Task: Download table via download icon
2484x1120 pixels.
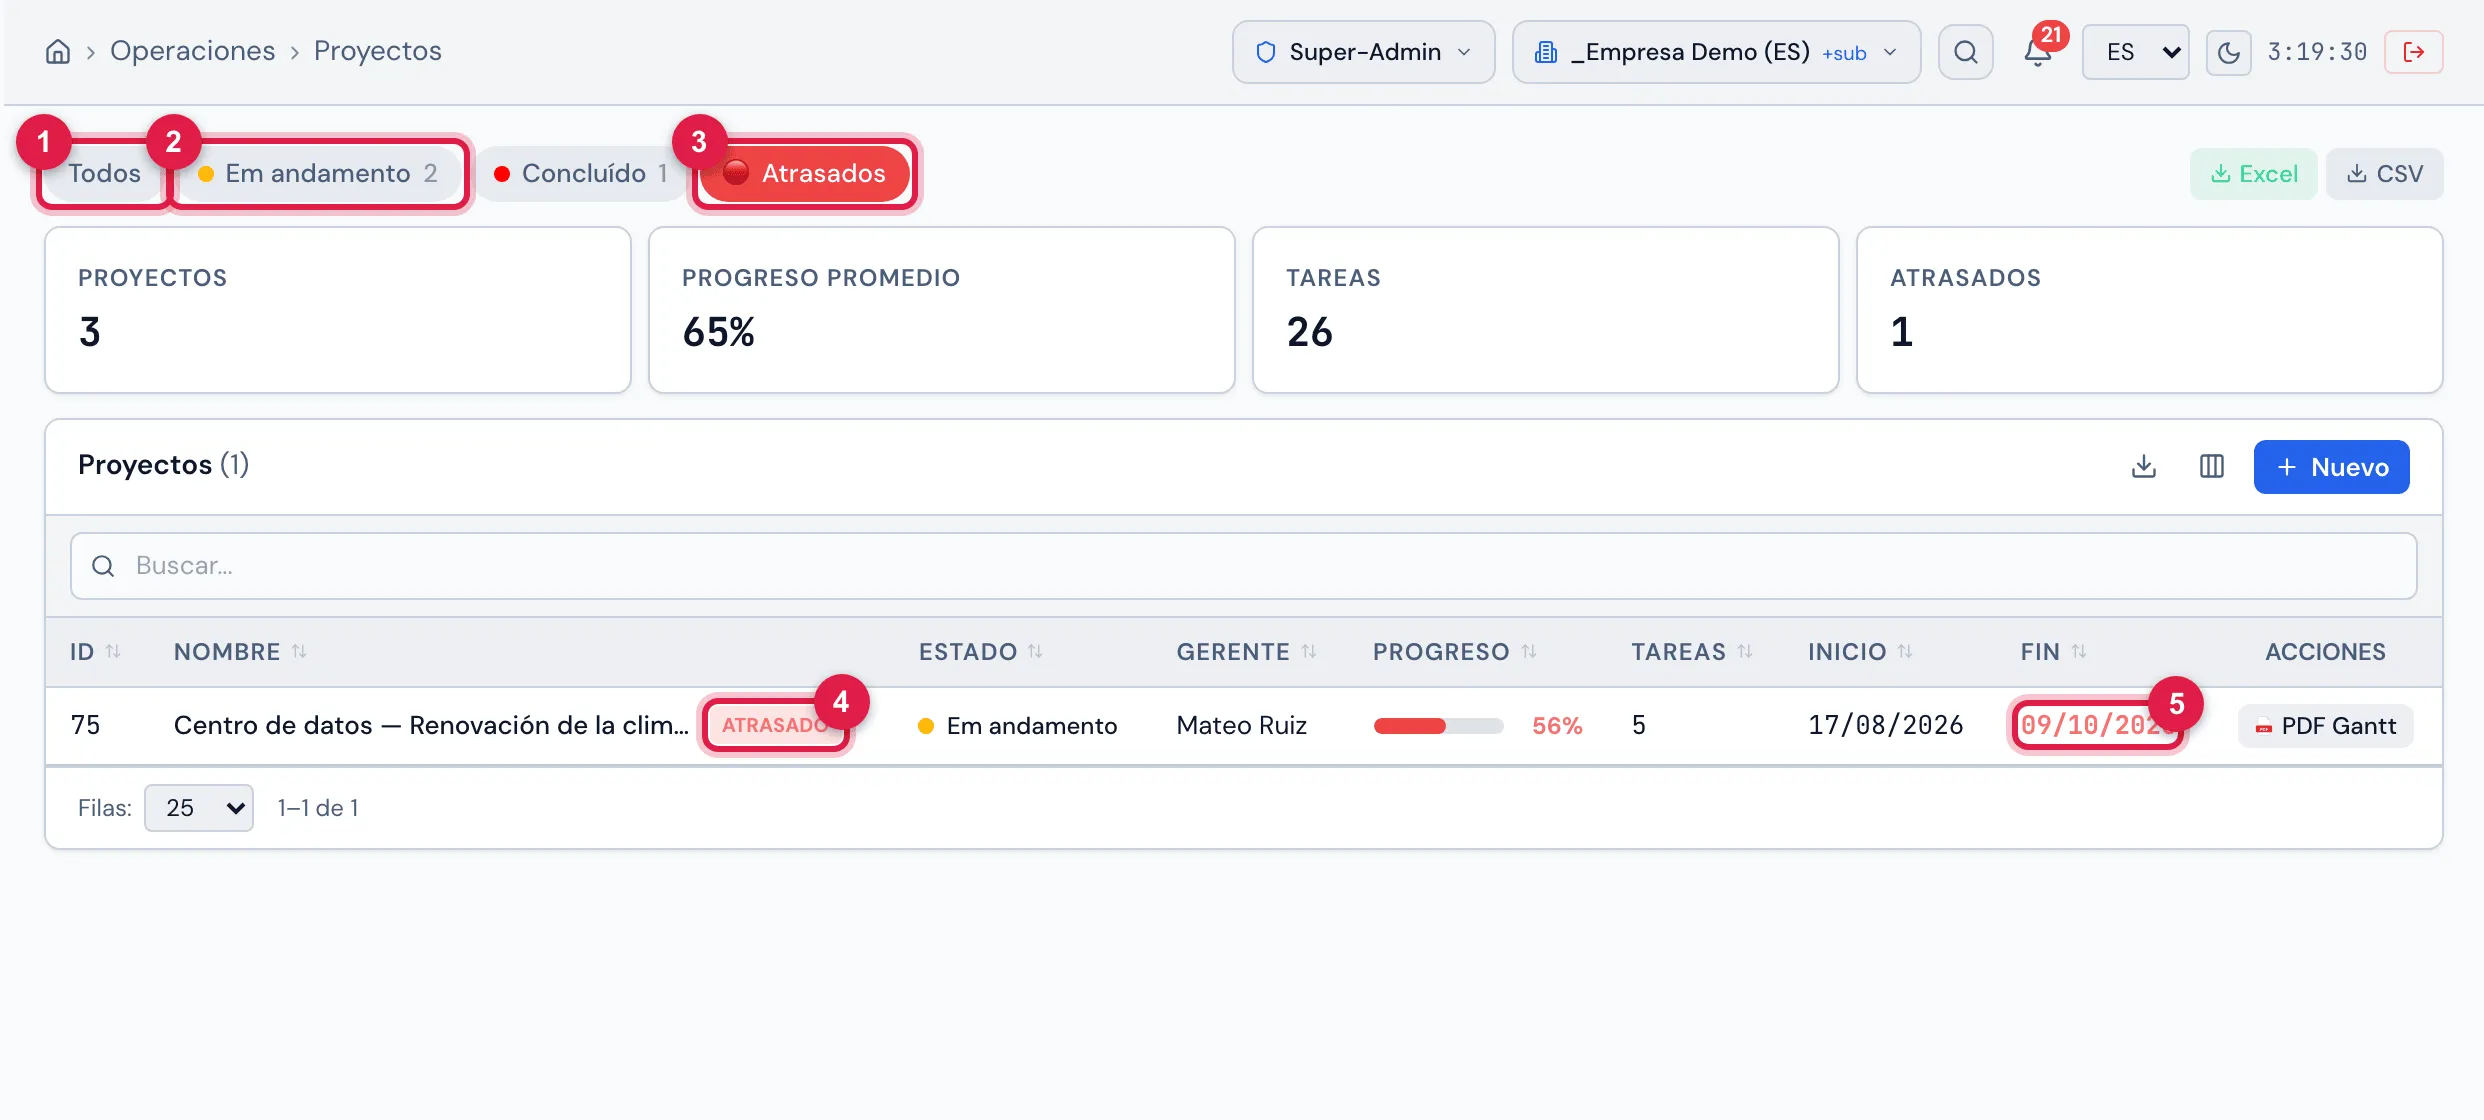Action: pyautogui.click(x=2144, y=467)
